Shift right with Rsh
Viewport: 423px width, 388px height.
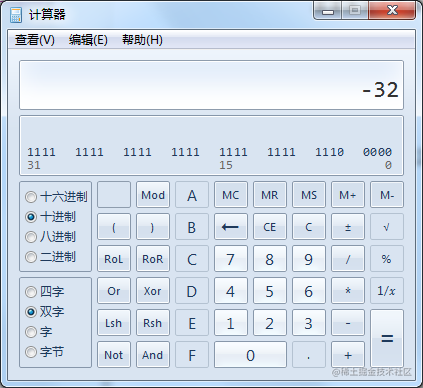click(153, 323)
